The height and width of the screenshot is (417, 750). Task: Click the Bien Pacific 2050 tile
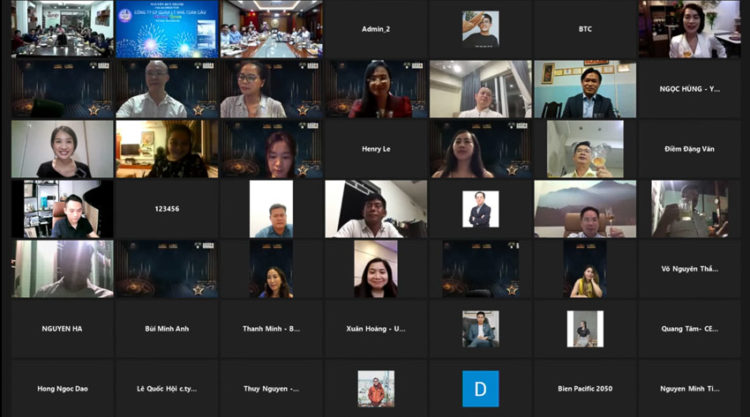click(x=585, y=388)
